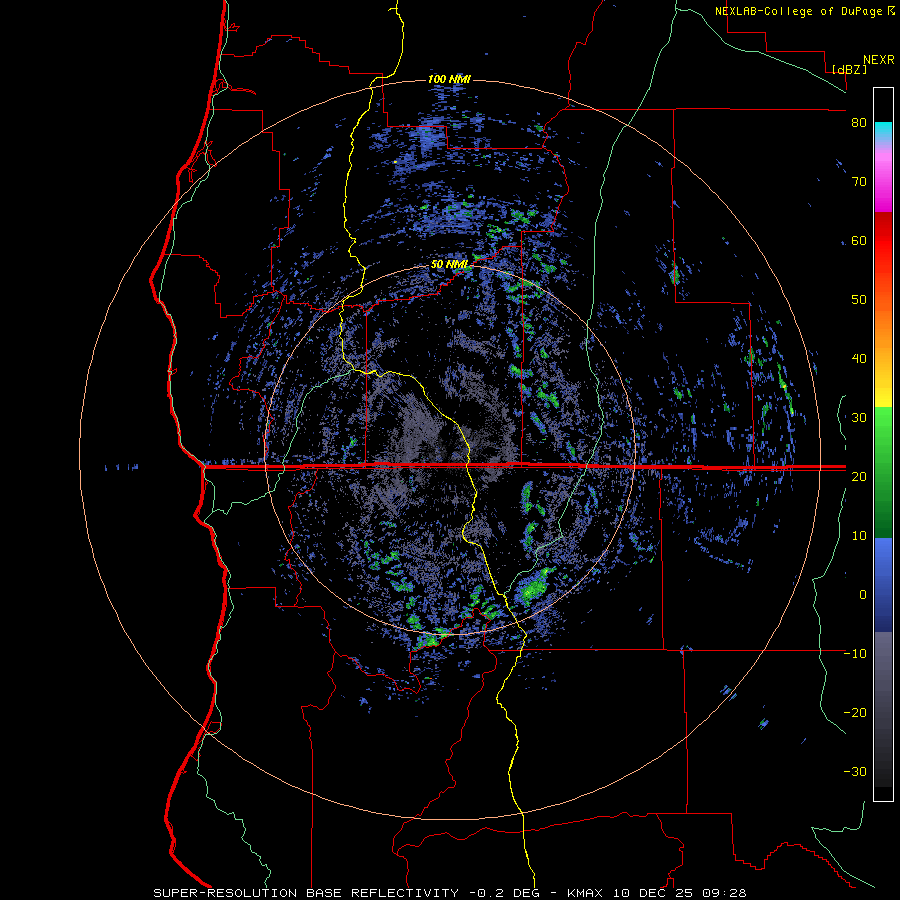
Task: Click the 50 value on the dBZ scale
Action: [x=859, y=300]
